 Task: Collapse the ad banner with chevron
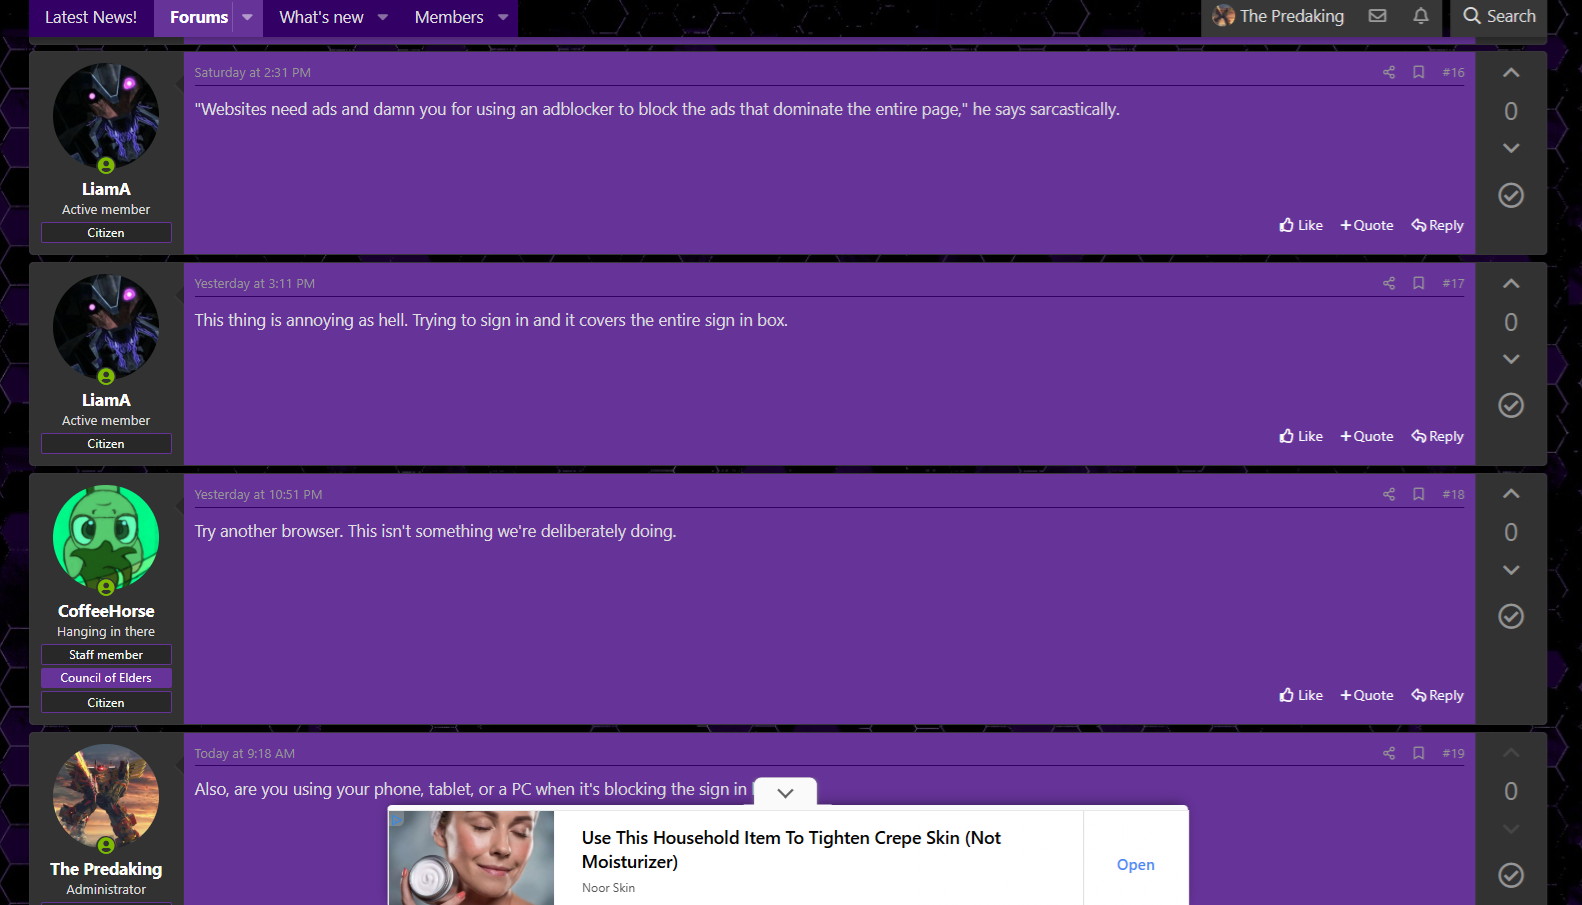click(x=785, y=792)
